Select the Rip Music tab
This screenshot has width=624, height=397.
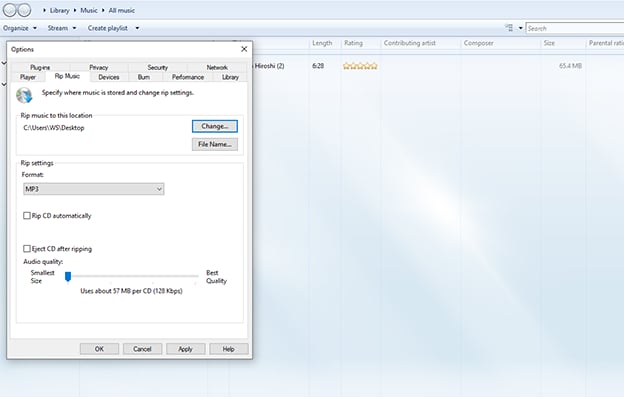point(67,76)
